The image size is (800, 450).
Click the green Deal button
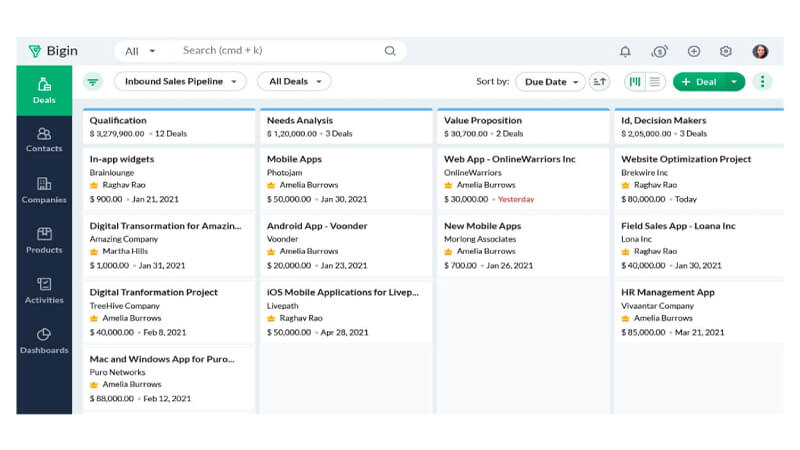[699, 82]
